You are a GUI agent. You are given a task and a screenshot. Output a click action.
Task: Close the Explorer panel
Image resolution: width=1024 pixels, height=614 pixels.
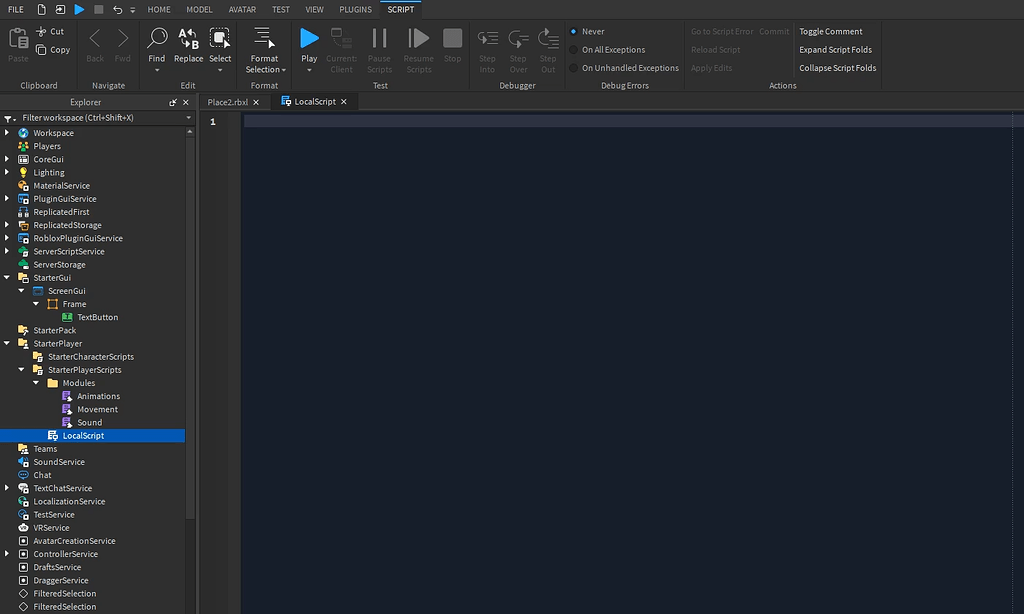(185, 103)
